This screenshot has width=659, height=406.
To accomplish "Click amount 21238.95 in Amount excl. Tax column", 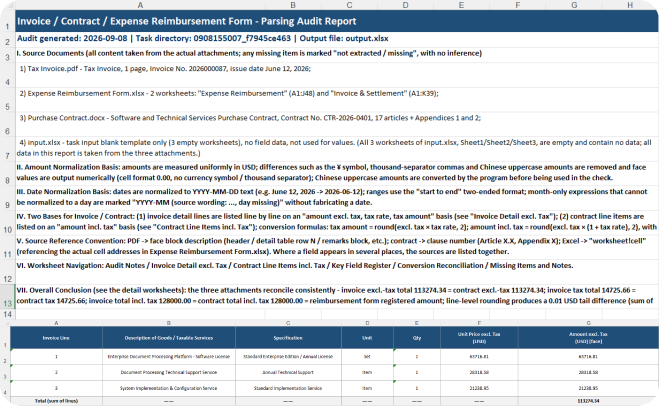I will (588, 388).
